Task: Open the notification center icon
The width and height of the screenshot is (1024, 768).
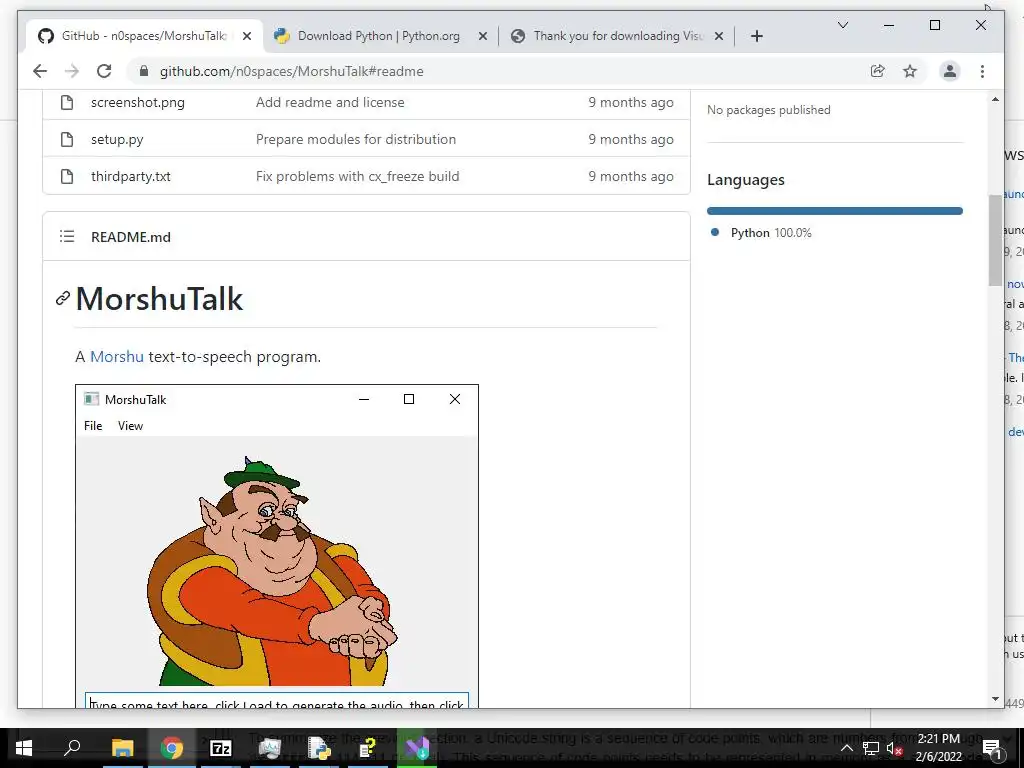Action: tap(991, 748)
